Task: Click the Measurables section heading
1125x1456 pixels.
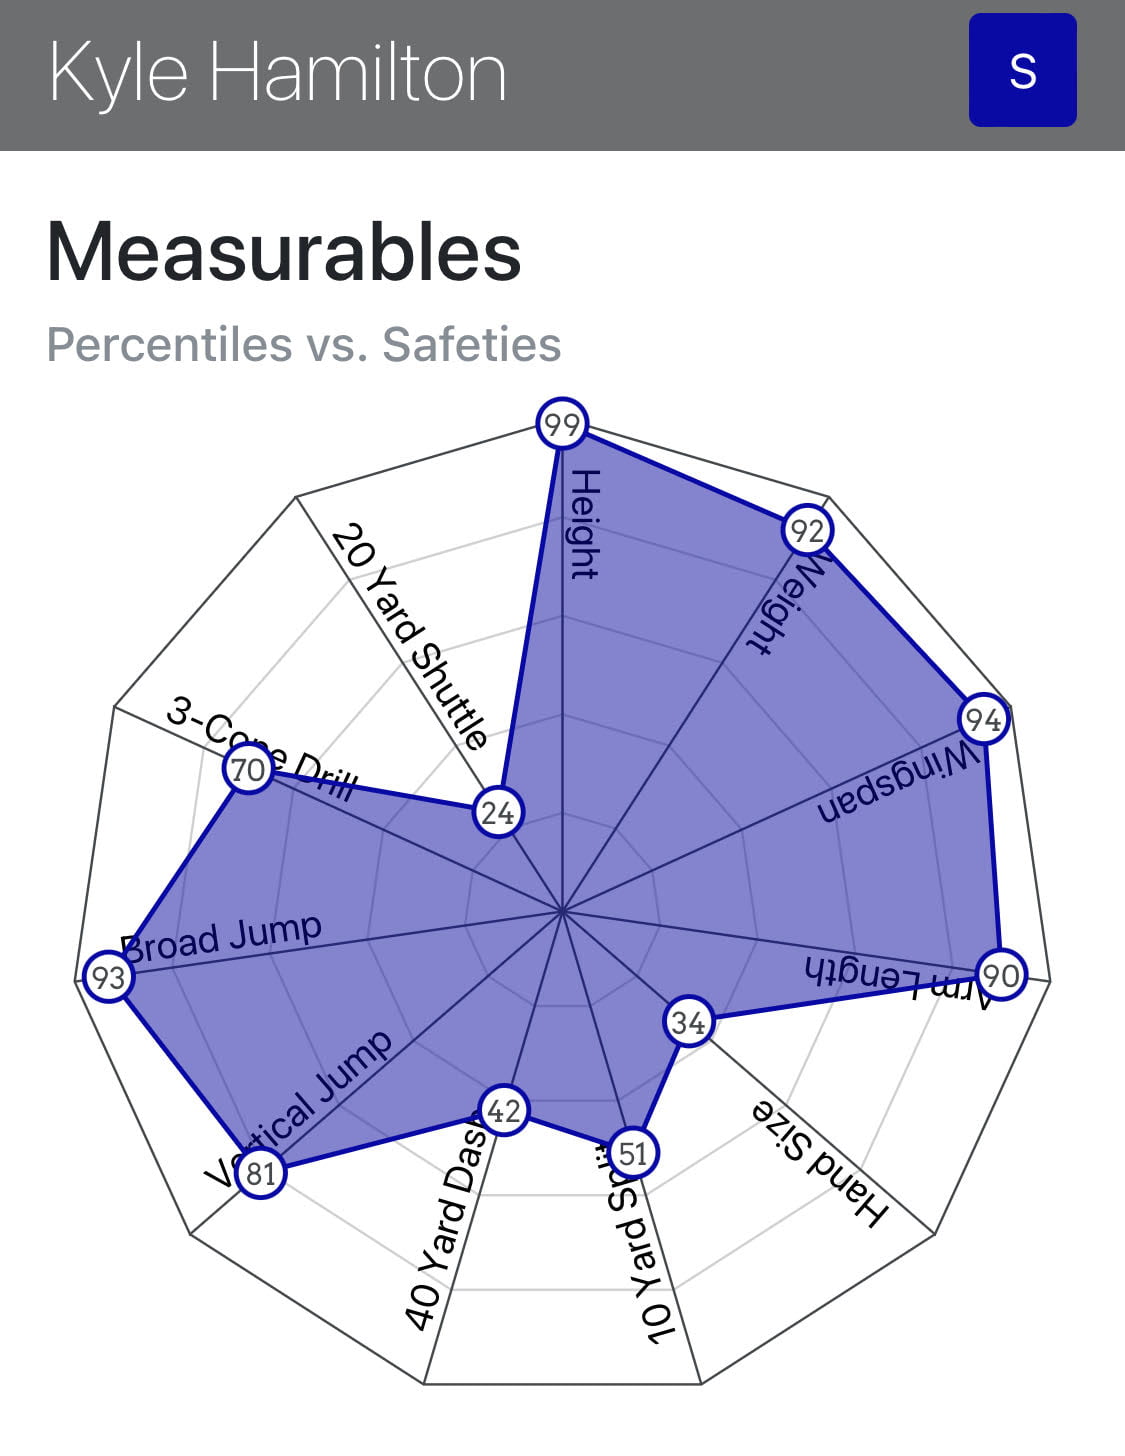Action: click(284, 252)
